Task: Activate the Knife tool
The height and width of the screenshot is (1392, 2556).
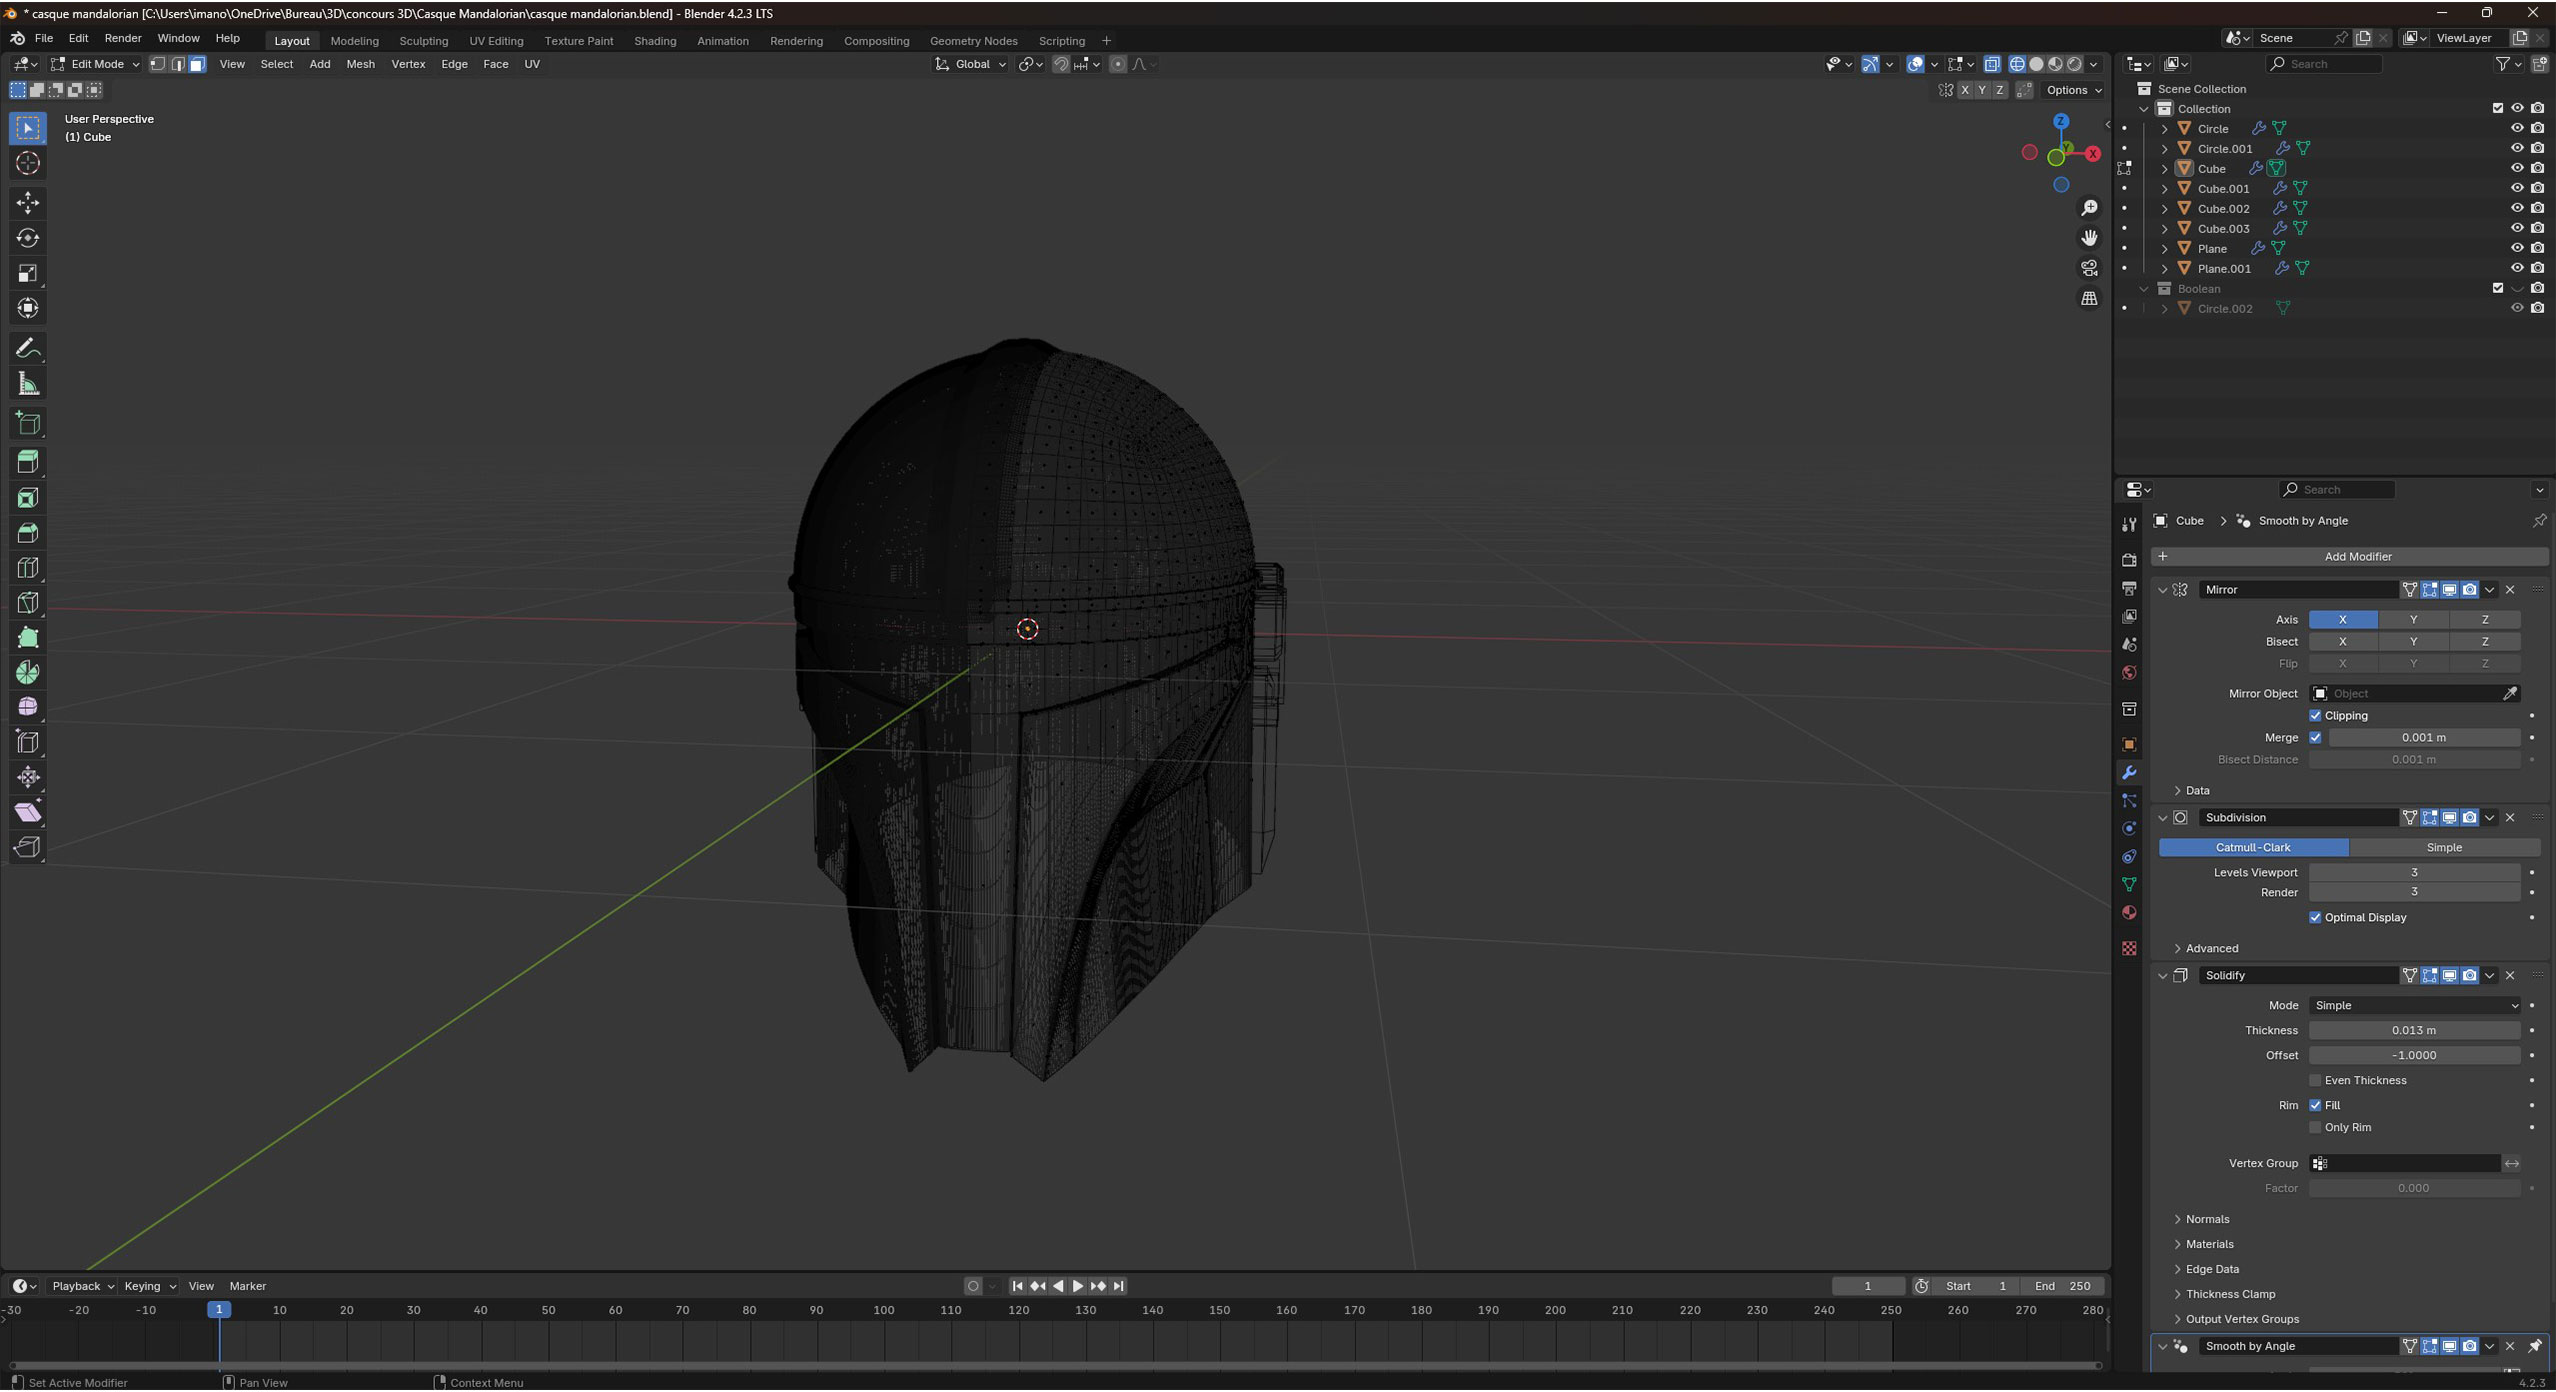Action: click(28, 603)
